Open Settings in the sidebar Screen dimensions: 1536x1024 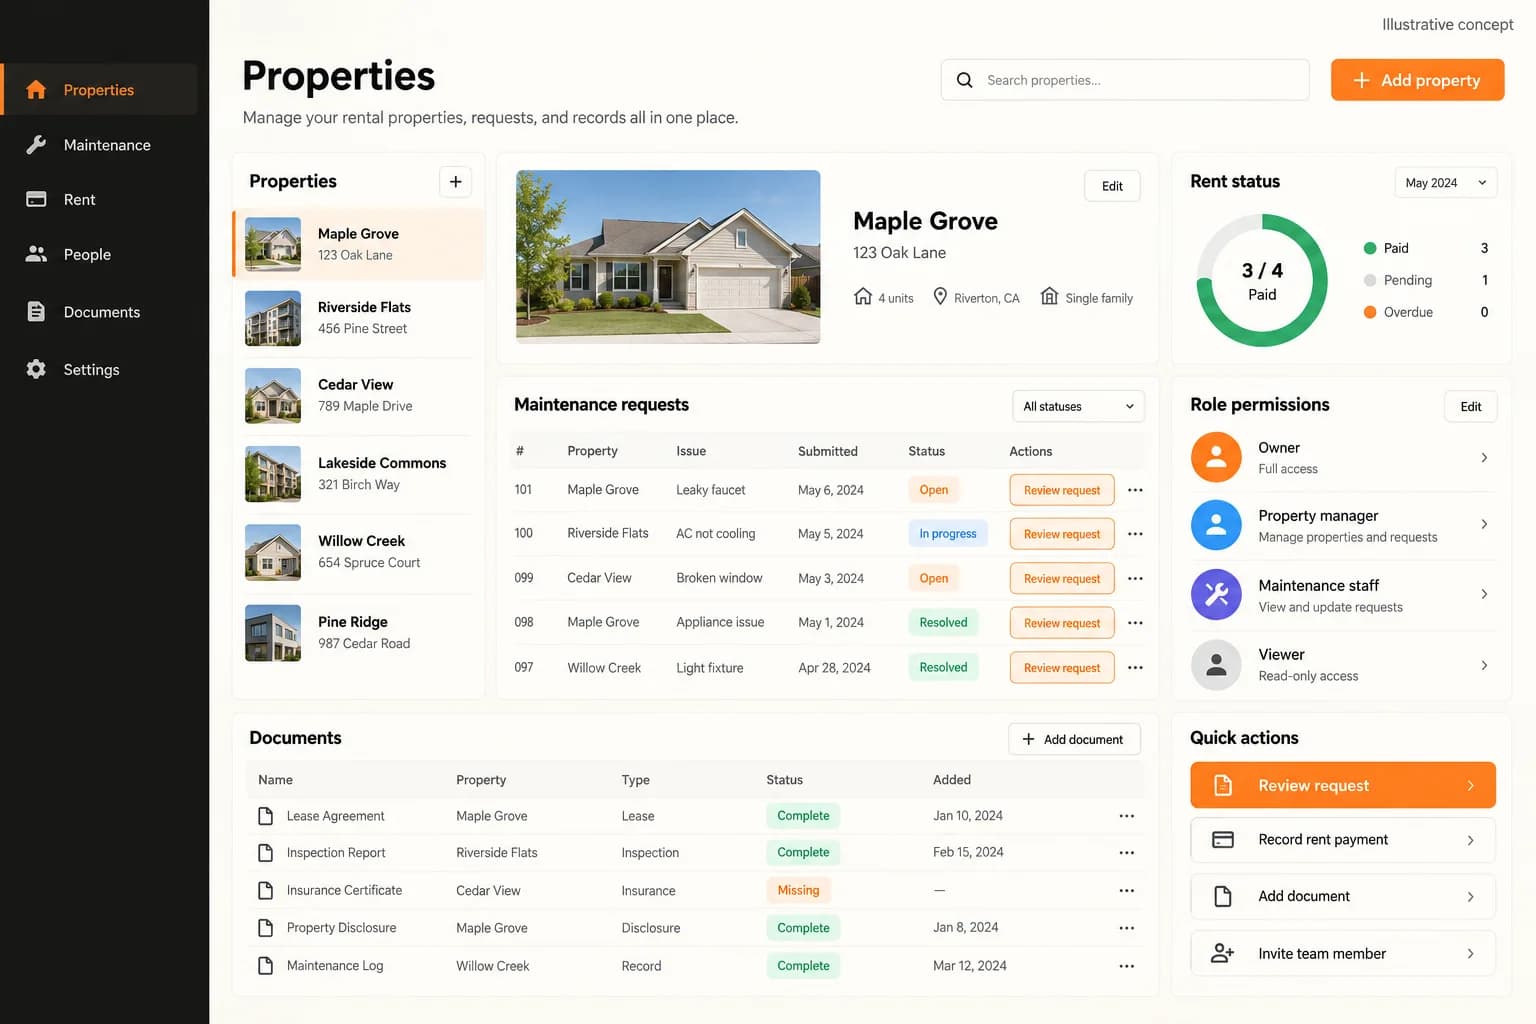coord(100,370)
